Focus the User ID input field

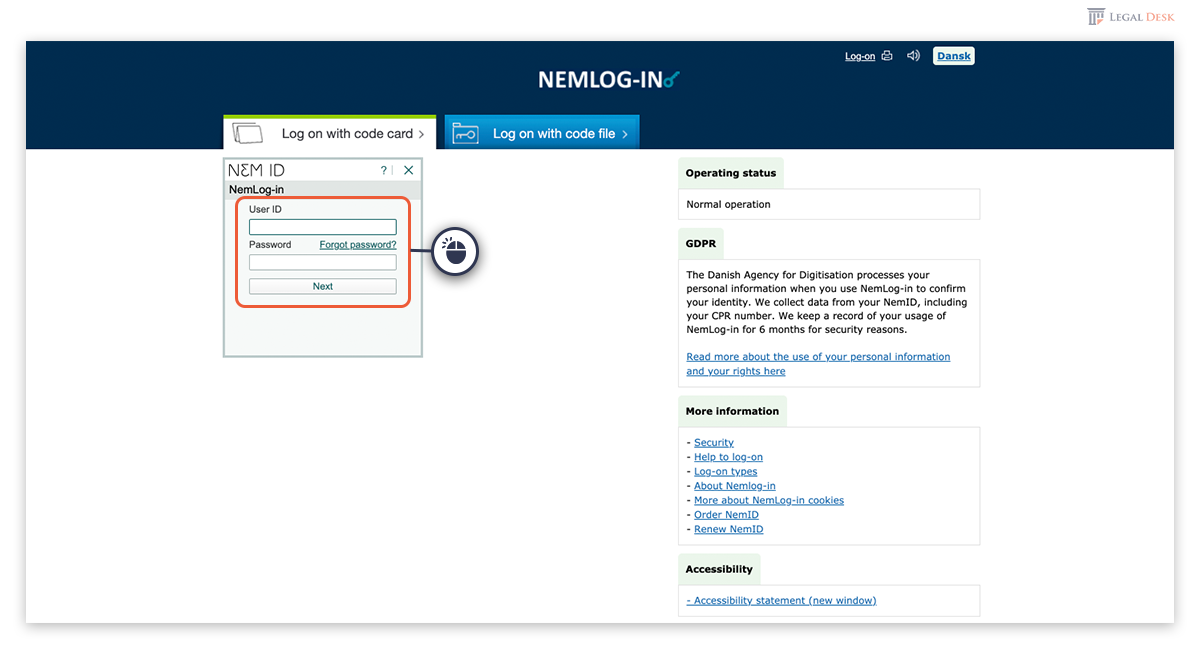click(323, 227)
